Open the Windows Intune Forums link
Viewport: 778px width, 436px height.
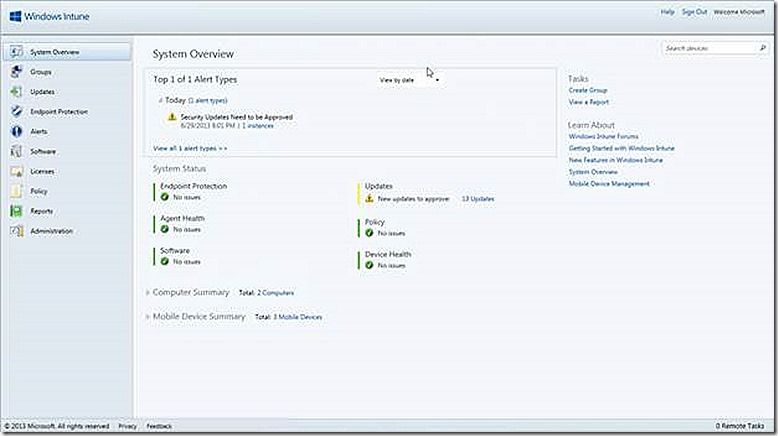(603, 136)
